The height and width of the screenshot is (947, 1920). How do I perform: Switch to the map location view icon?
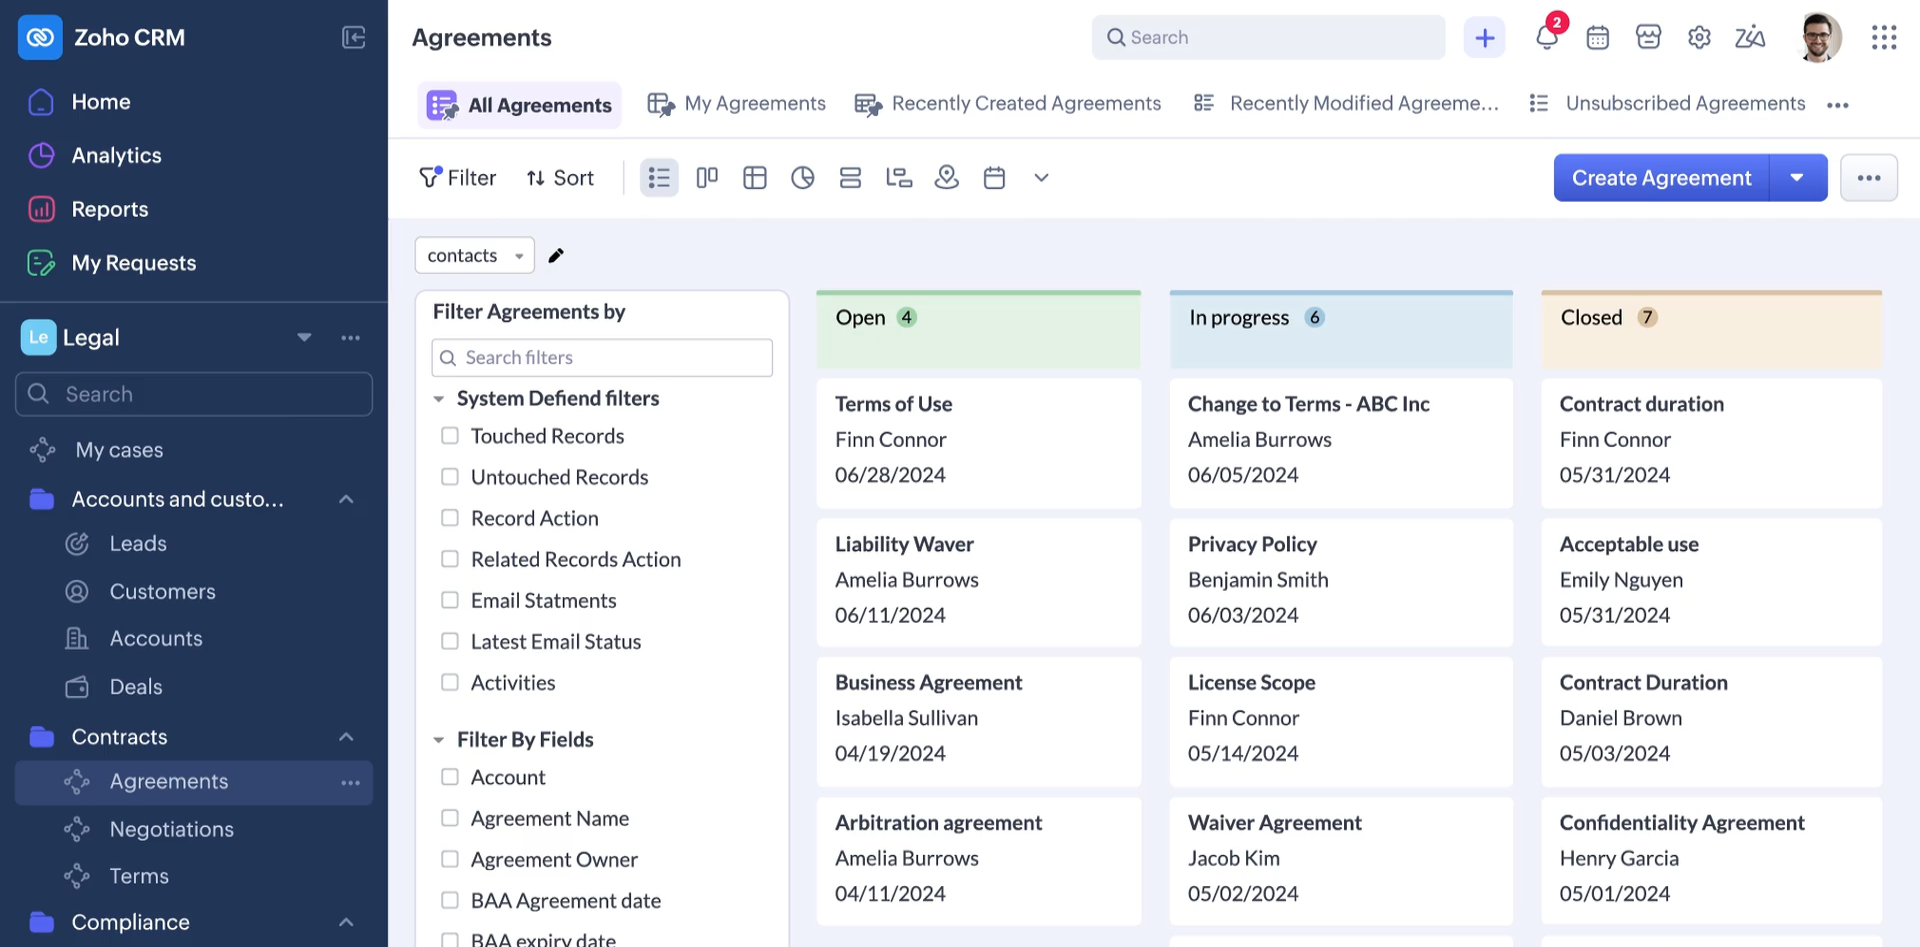(x=947, y=178)
